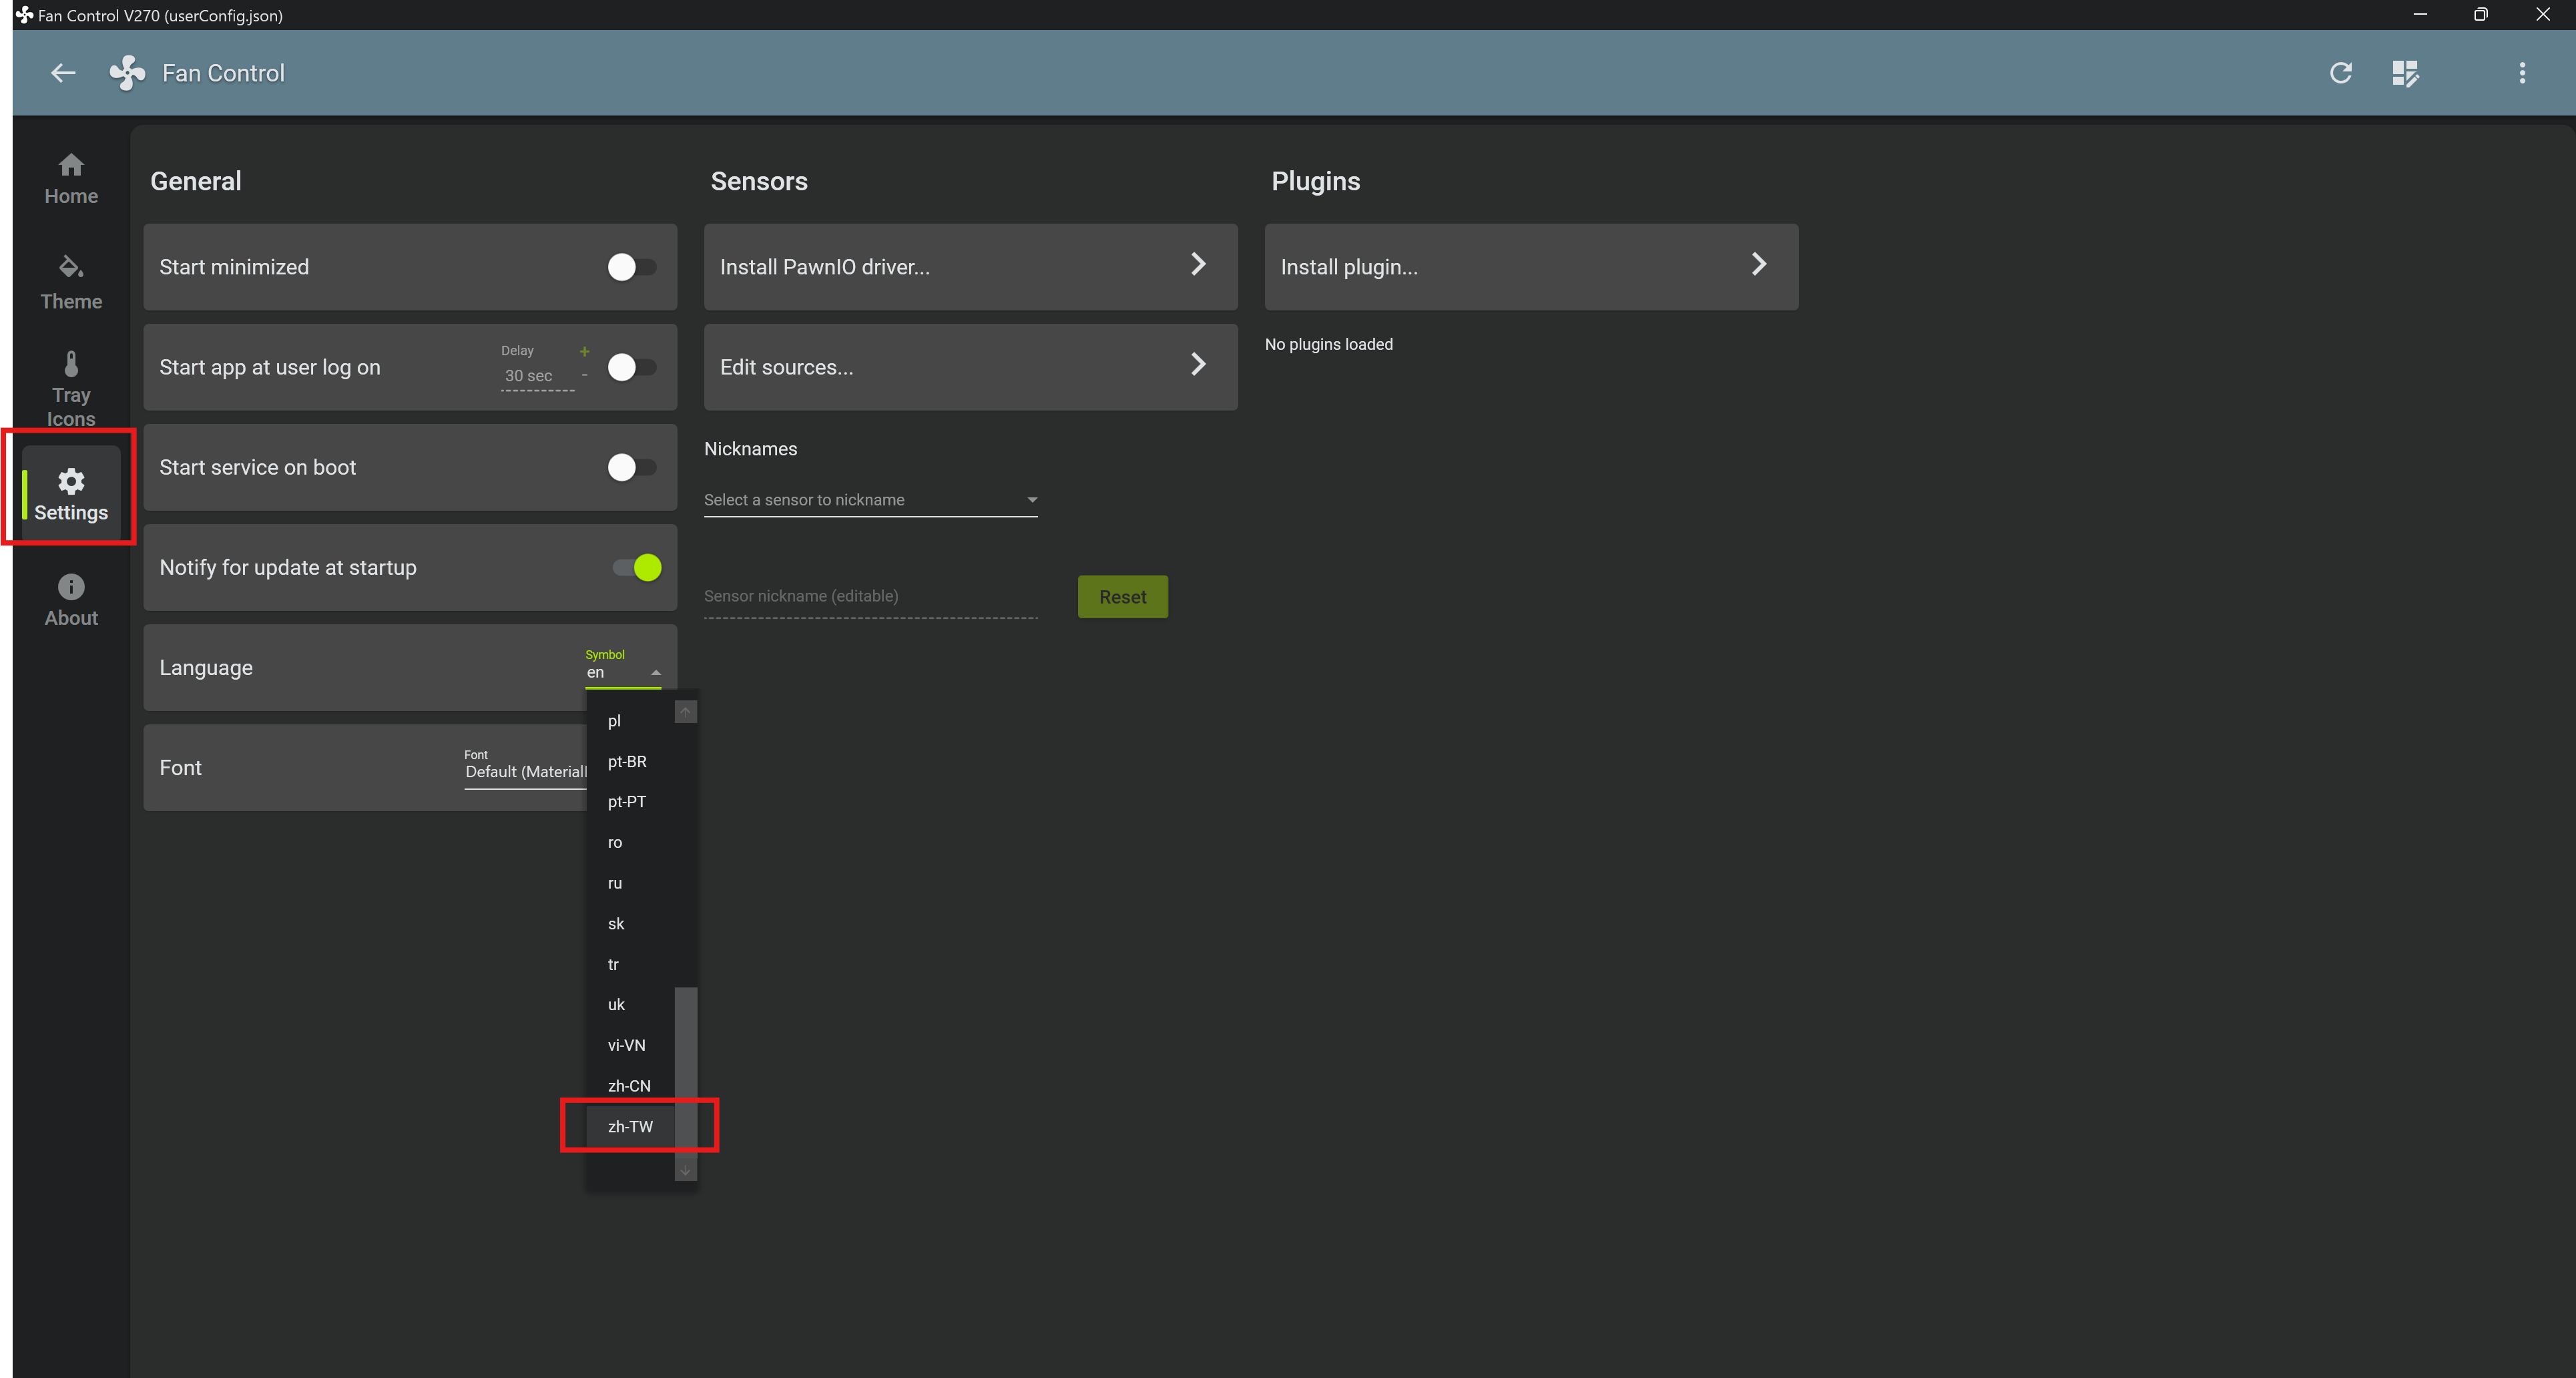The height and width of the screenshot is (1378, 2576).
Task: Choose vi-VN from the language list
Action: click(x=630, y=1046)
